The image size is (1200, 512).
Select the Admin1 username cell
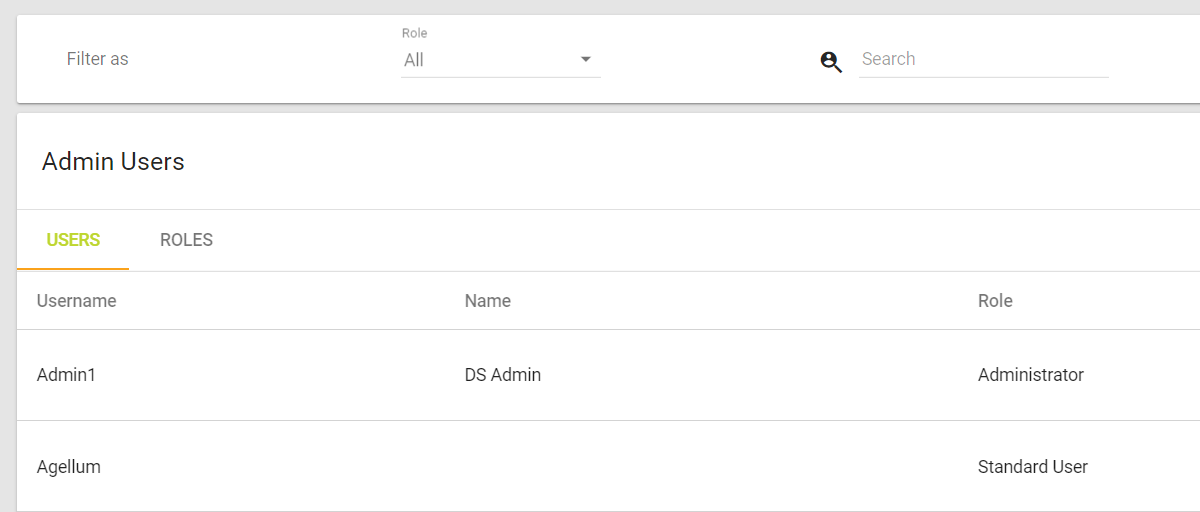(x=66, y=375)
